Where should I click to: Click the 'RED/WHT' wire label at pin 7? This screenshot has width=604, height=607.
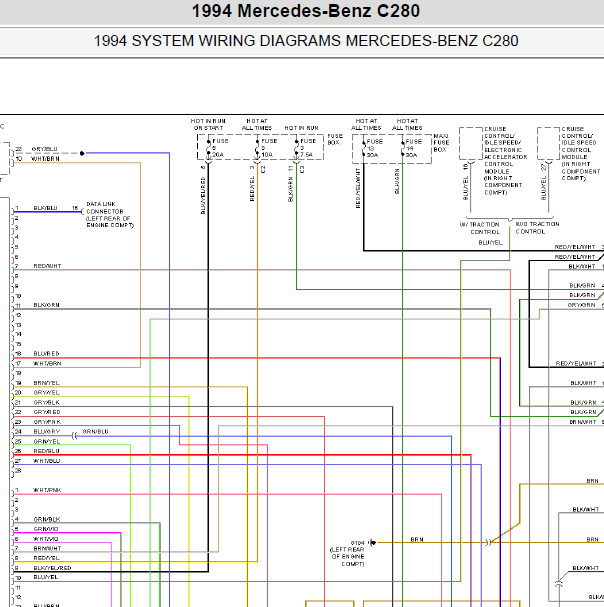click(x=47, y=266)
